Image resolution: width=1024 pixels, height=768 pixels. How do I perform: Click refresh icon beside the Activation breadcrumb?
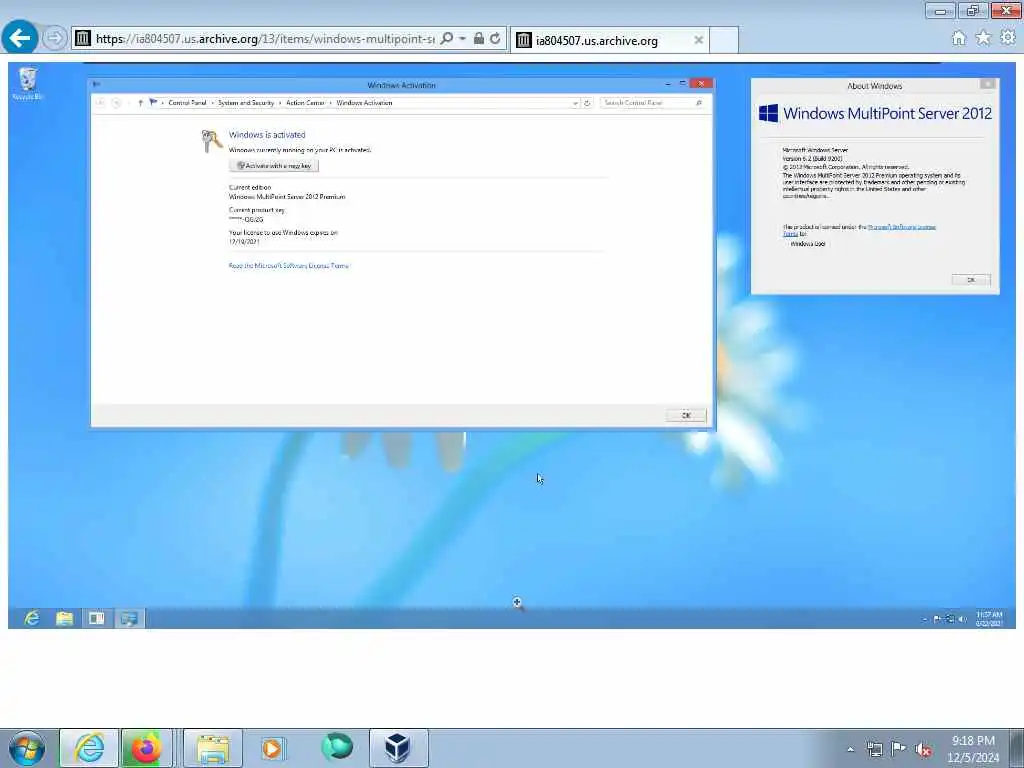coord(587,103)
